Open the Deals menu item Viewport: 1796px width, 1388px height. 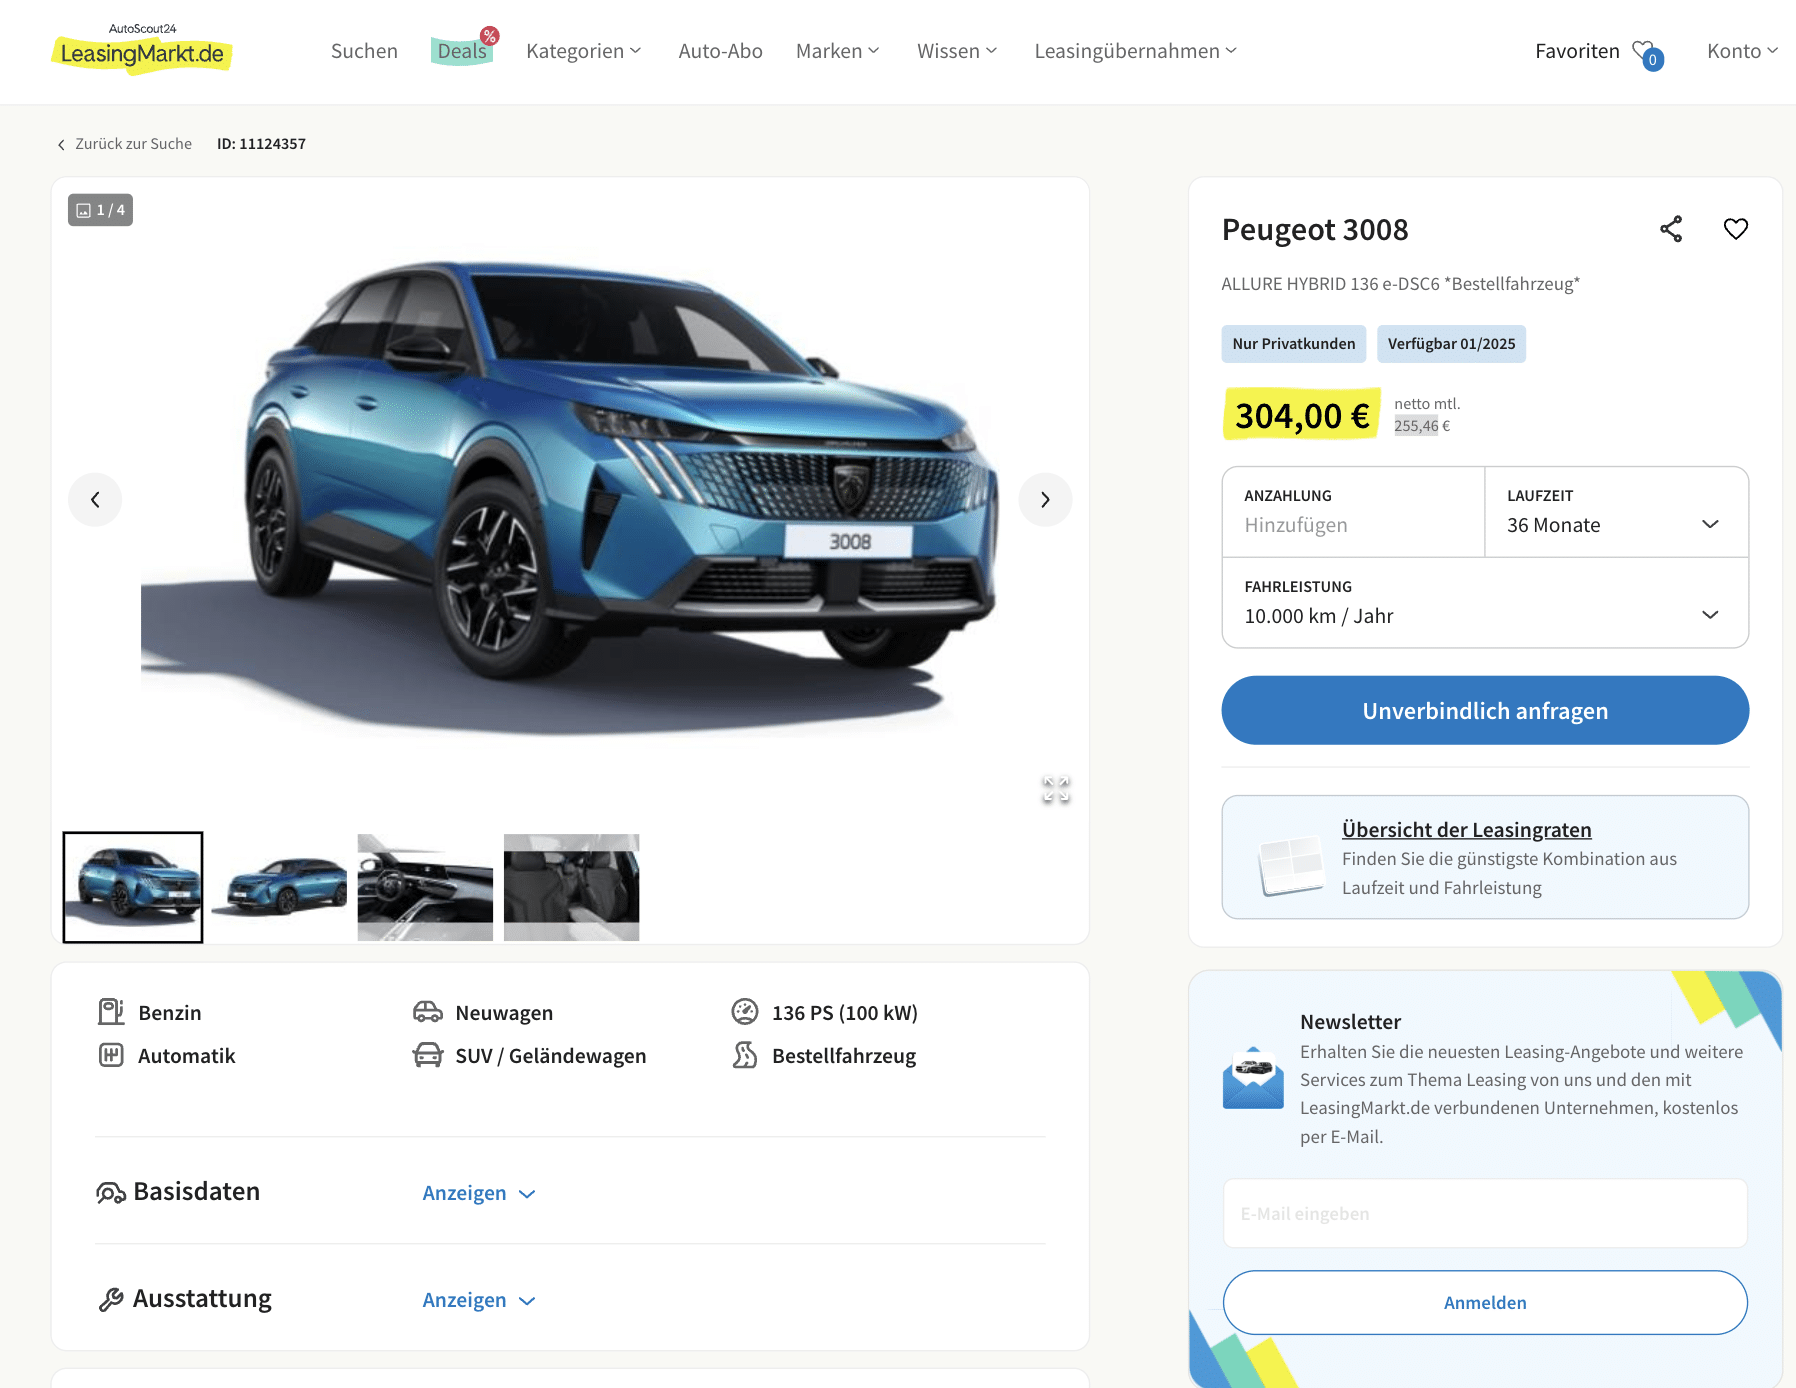click(463, 50)
